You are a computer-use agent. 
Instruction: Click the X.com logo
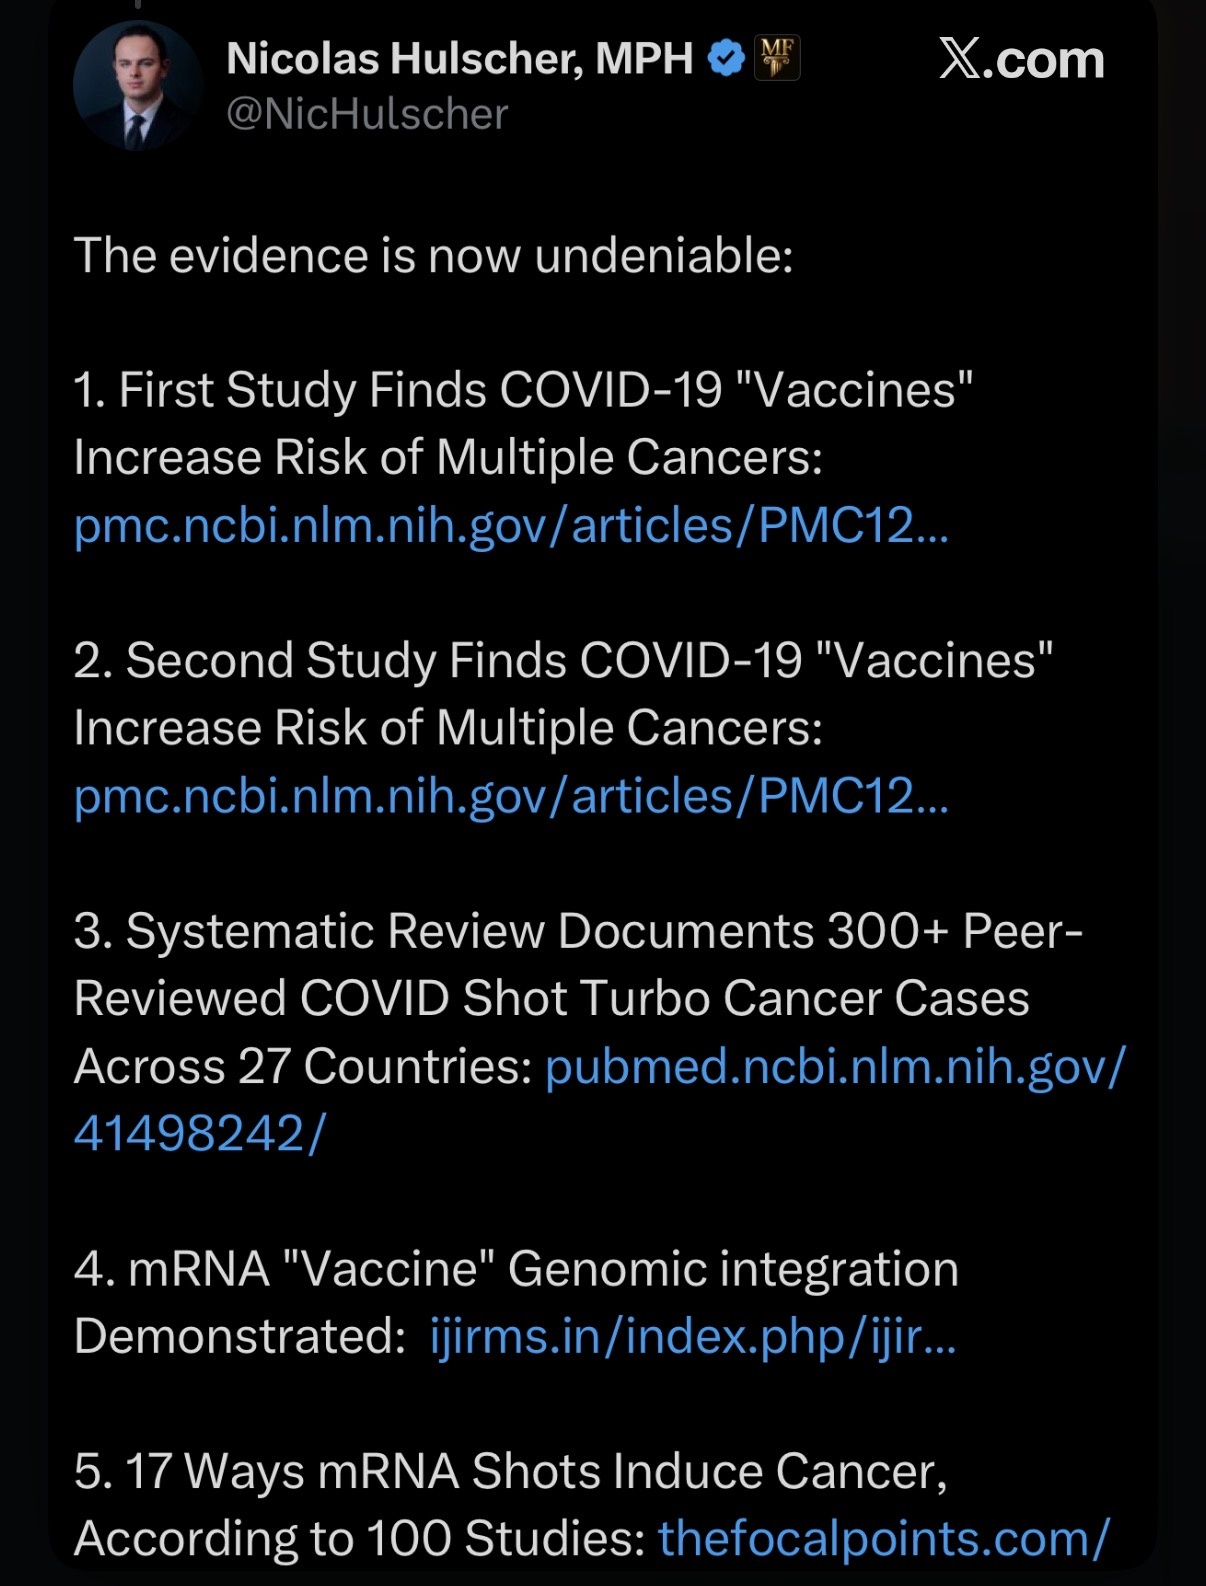point(1021,60)
